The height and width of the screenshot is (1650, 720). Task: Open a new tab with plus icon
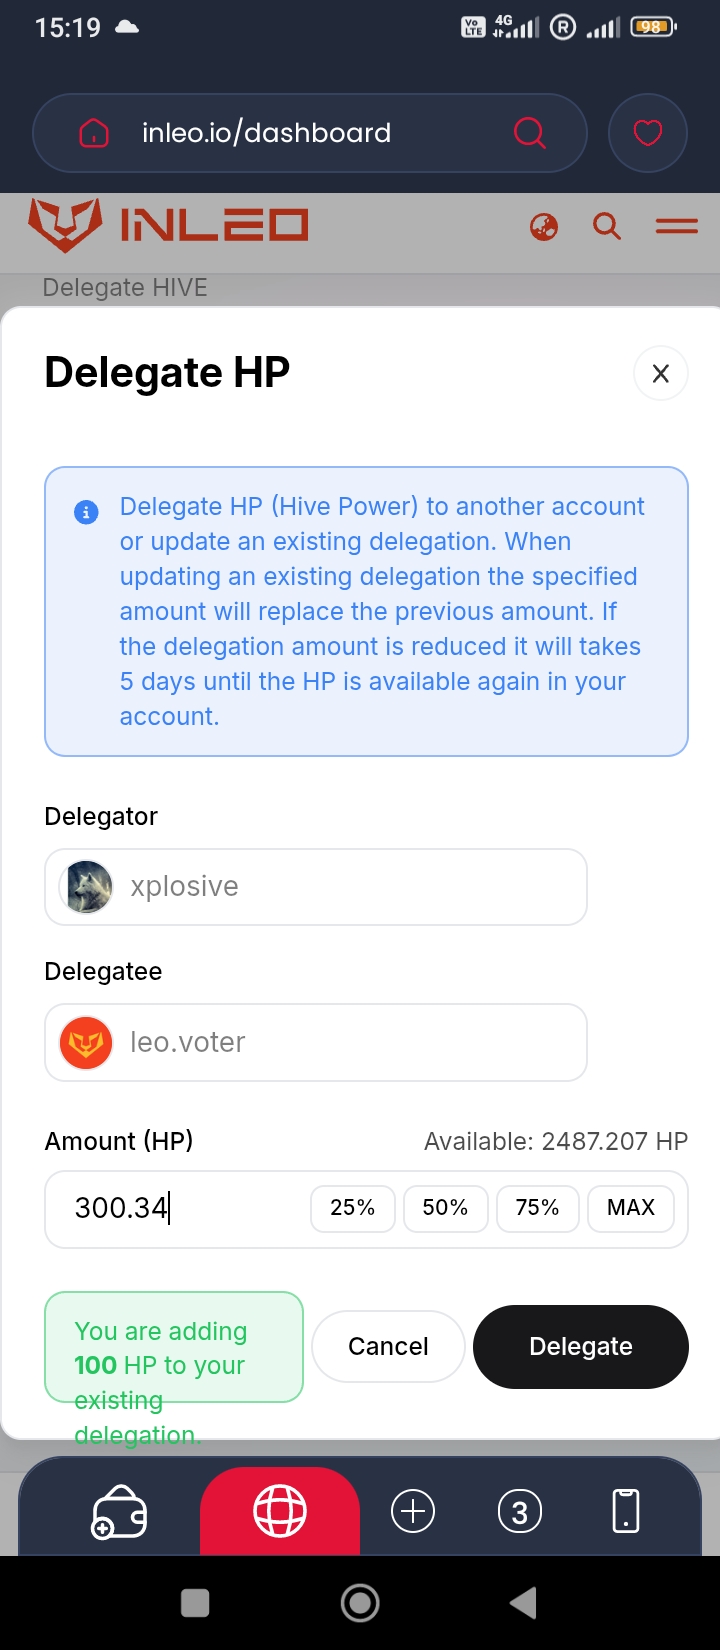[413, 1511]
